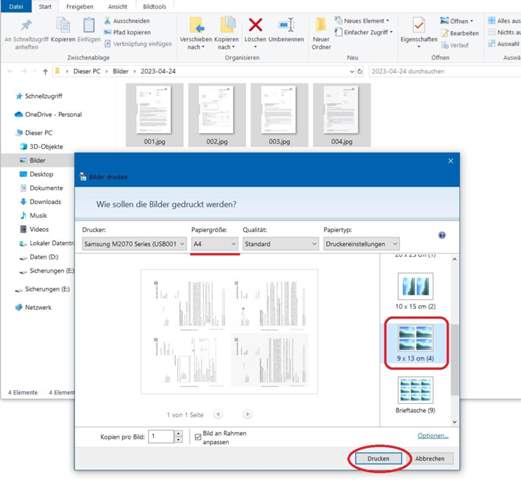The image size is (521, 480).
Task: Click 'Bilder' in the address bar path
Action: pyautogui.click(x=120, y=71)
